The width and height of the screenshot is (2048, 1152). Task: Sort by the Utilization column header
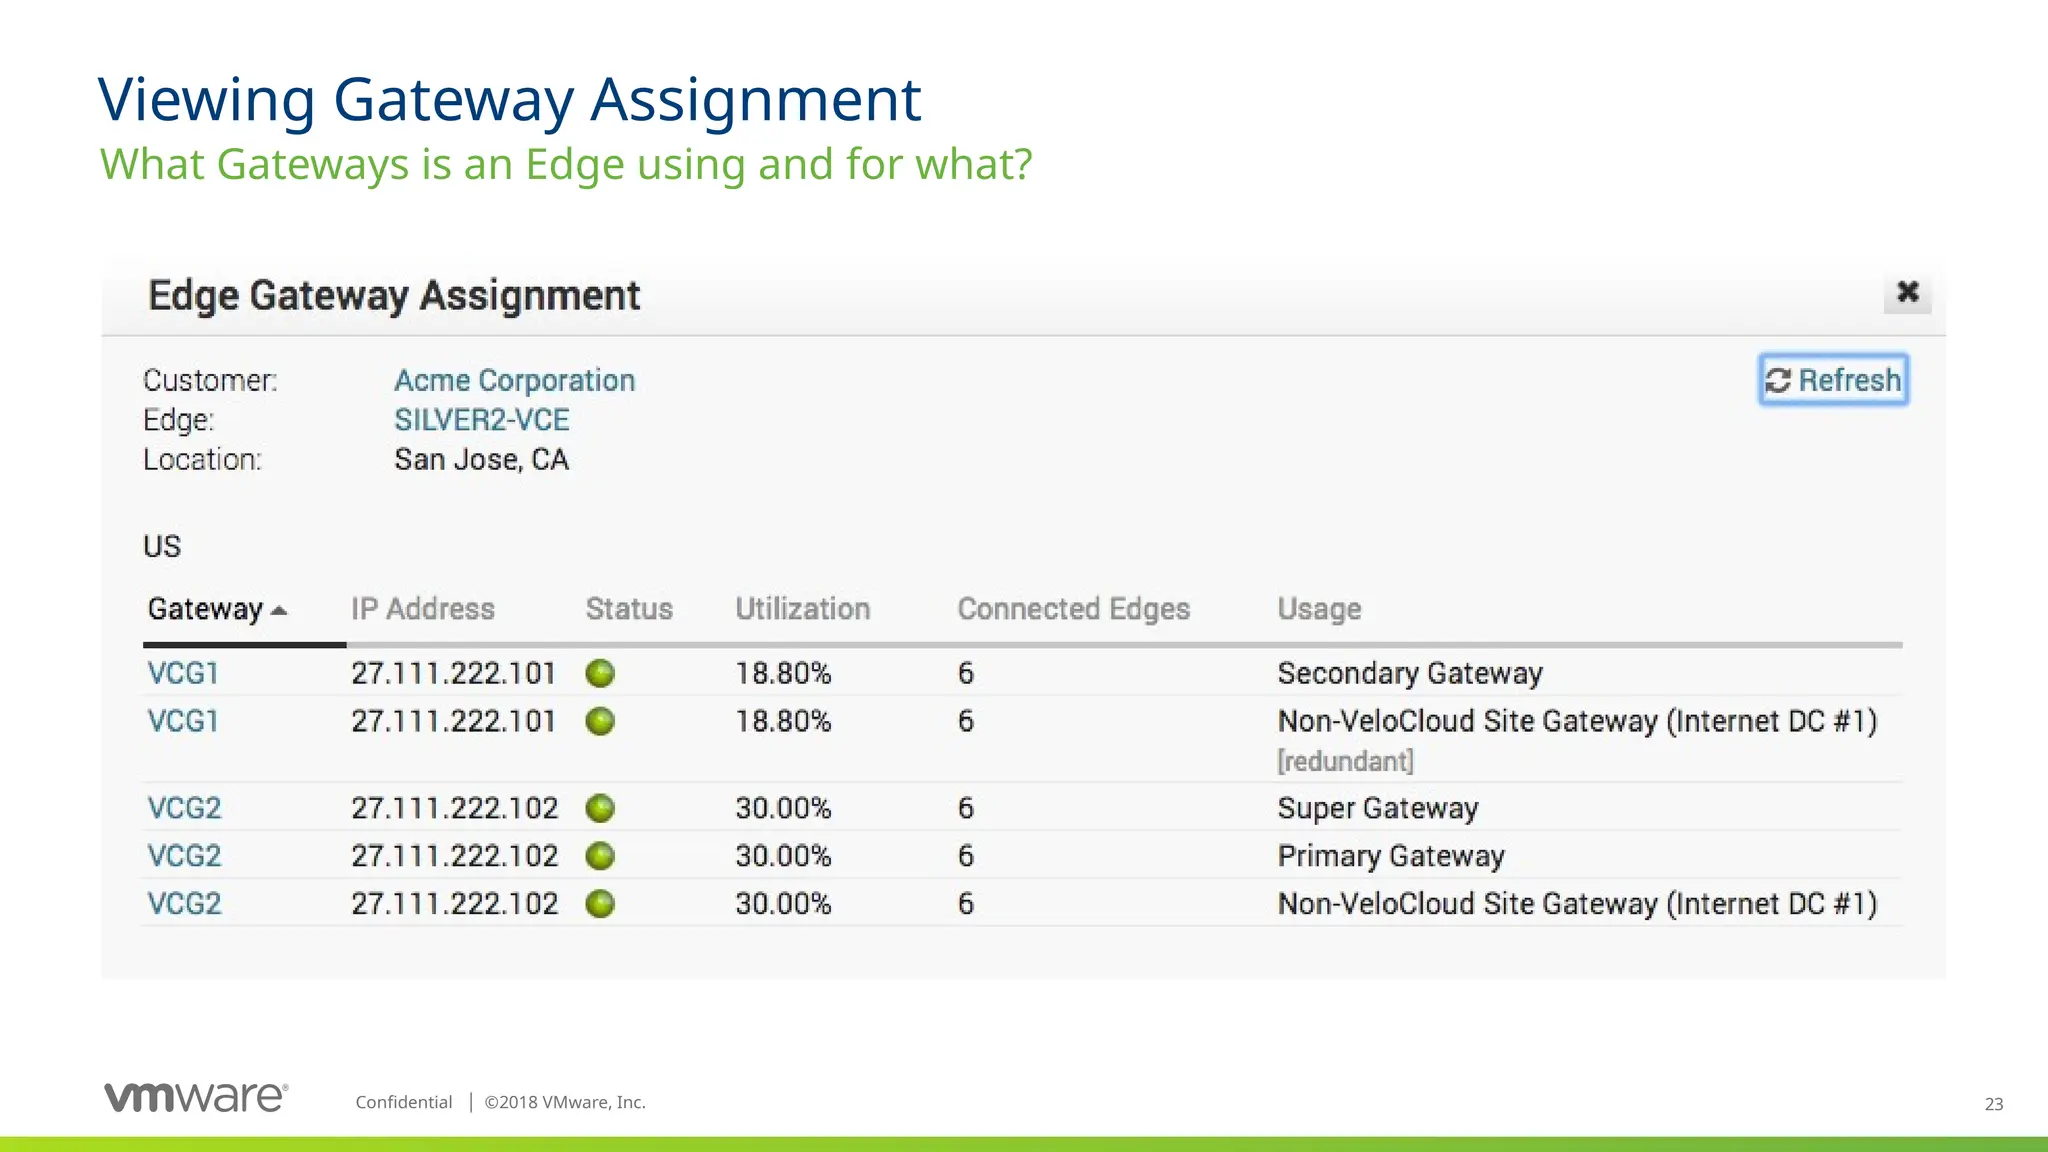(802, 609)
